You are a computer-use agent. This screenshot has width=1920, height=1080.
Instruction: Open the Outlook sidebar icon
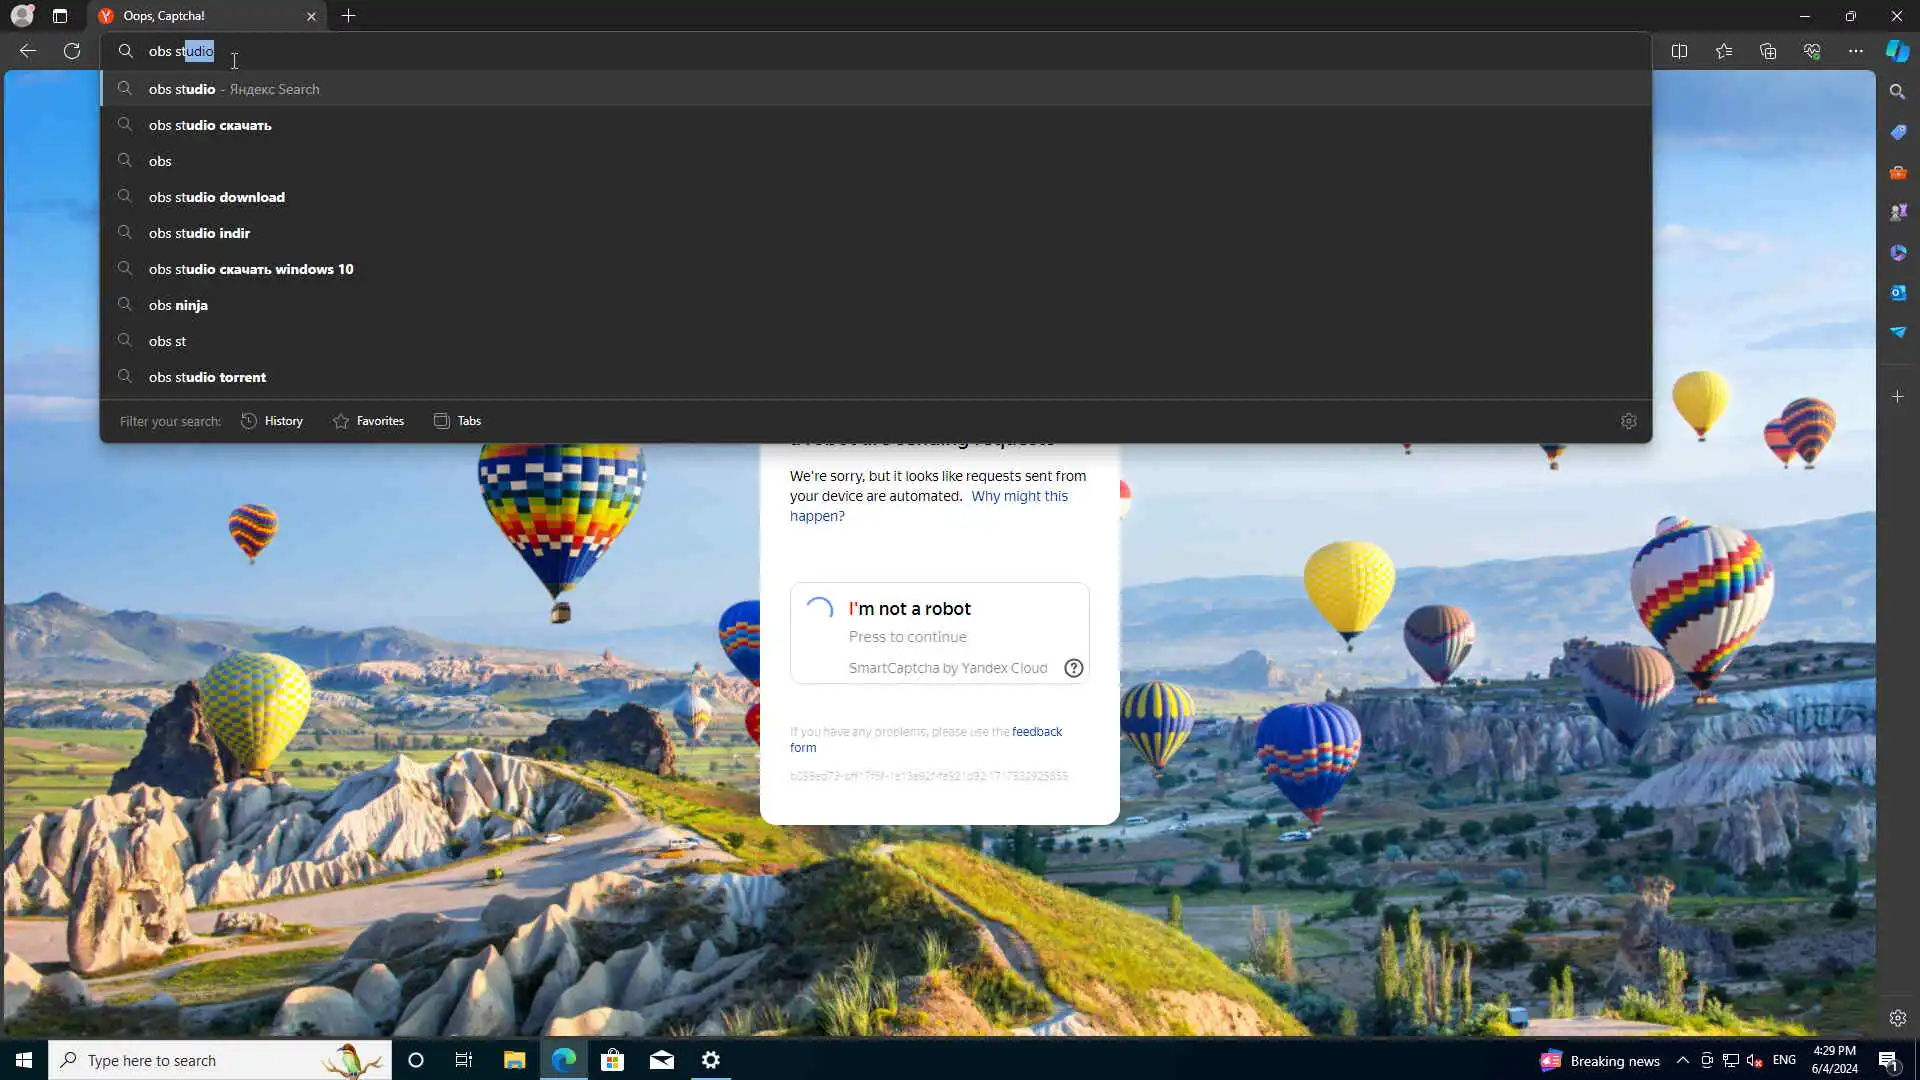(x=1897, y=292)
